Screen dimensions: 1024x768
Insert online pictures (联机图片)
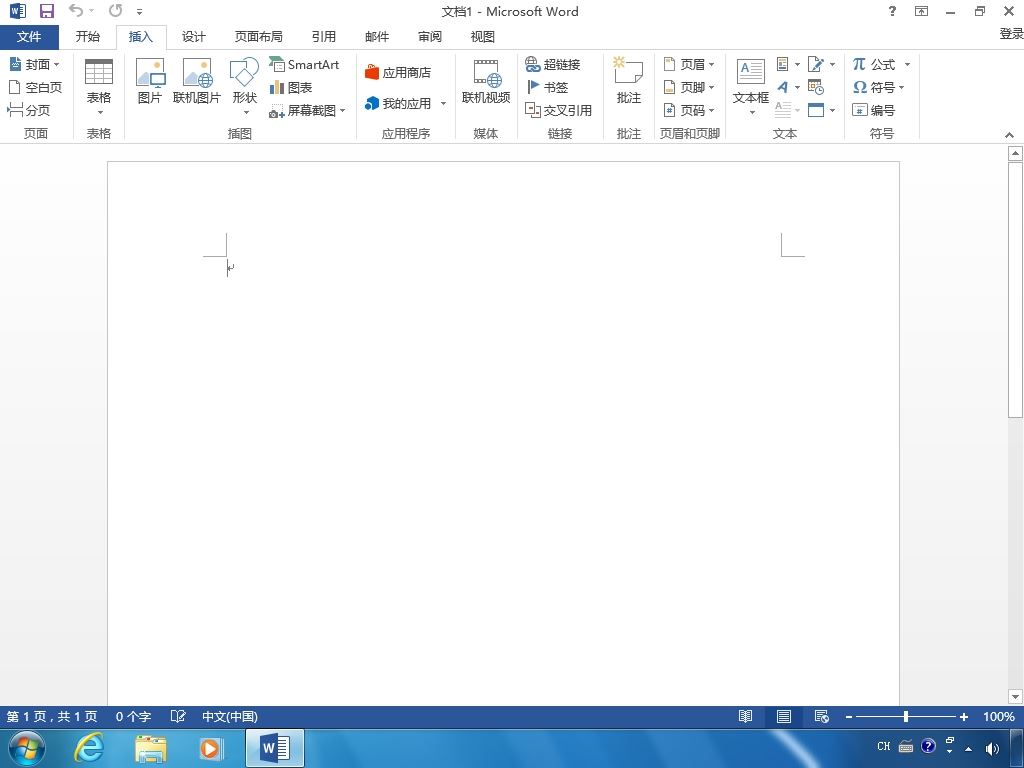pyautogui.click(x=197, y=82)
